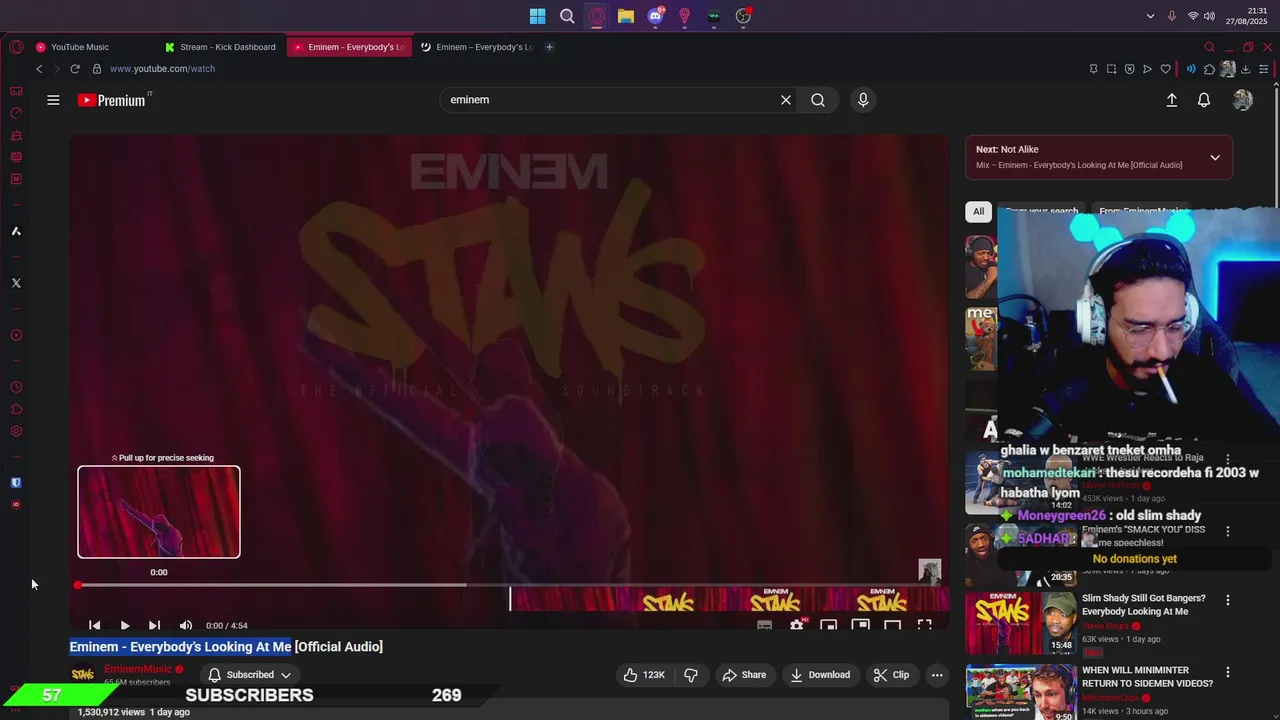Viewport: 1280px width, 720px height.
Task: Open the browser extensions puzzle icon
Action: point(1209,69)
